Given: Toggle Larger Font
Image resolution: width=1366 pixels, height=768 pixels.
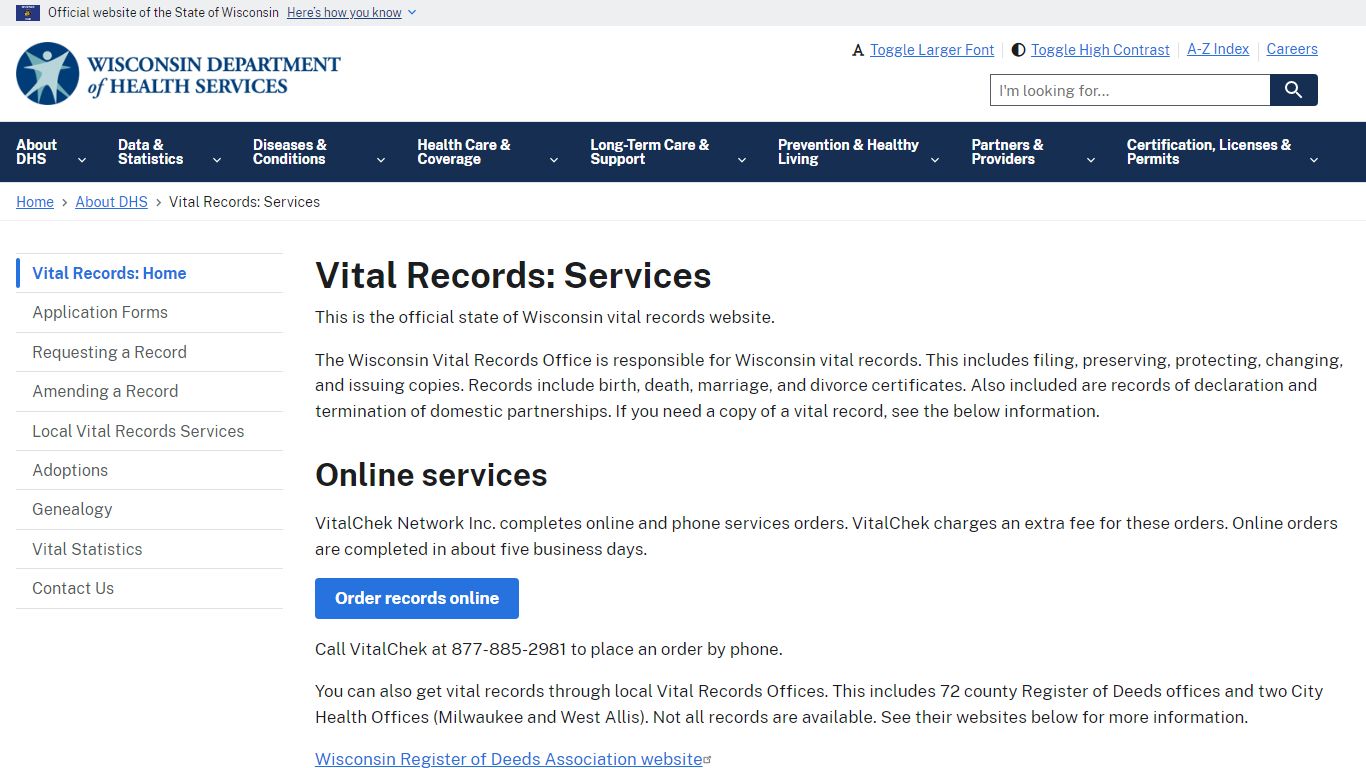Looking at the screenshot, I should (932, 50).
